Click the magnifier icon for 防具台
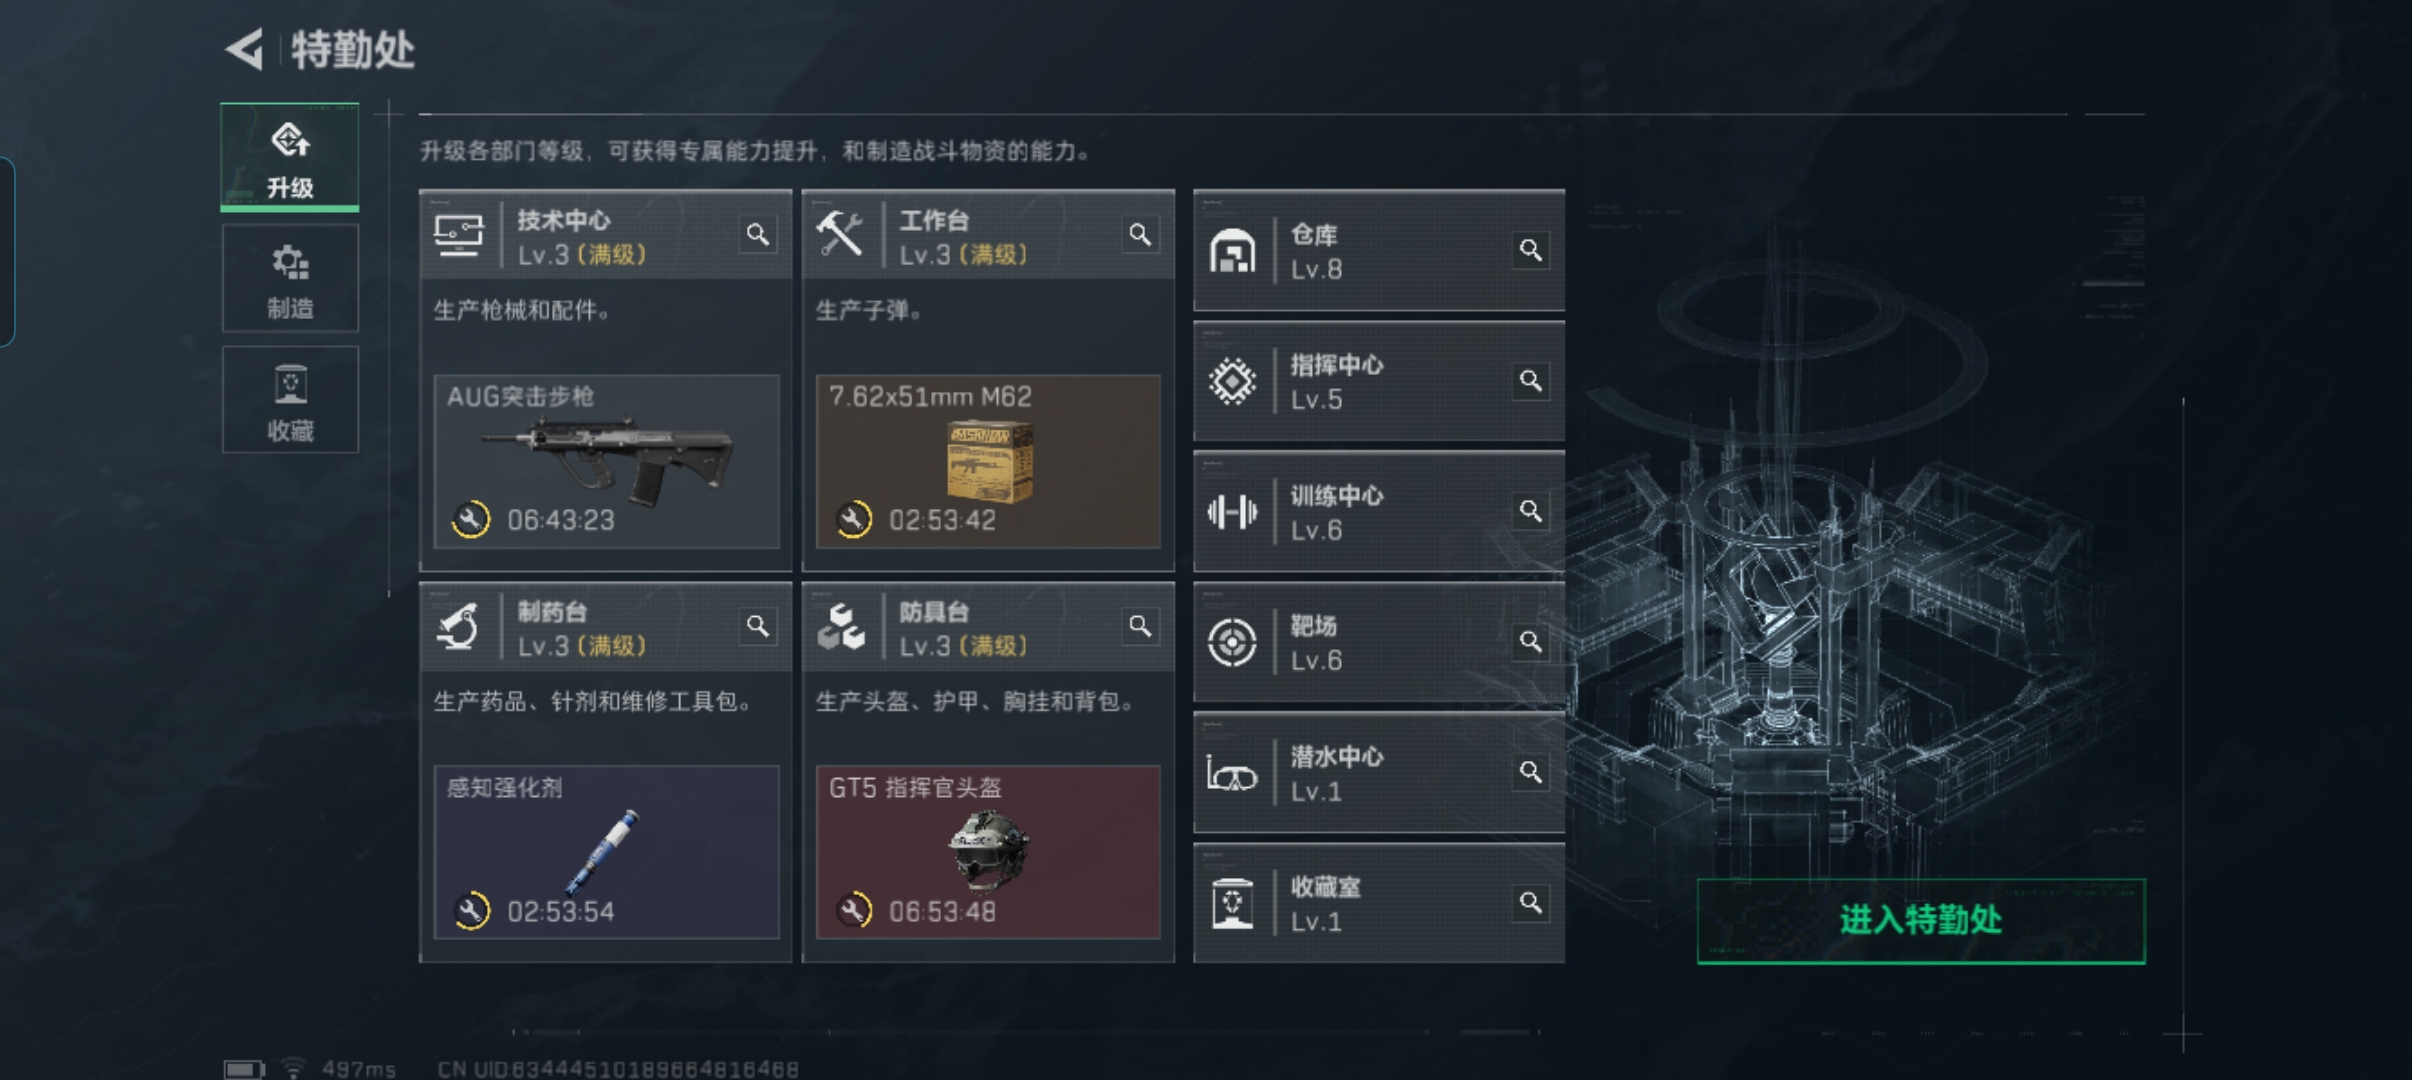This screenshot has height=1080, width=2412. (1140, 626)
